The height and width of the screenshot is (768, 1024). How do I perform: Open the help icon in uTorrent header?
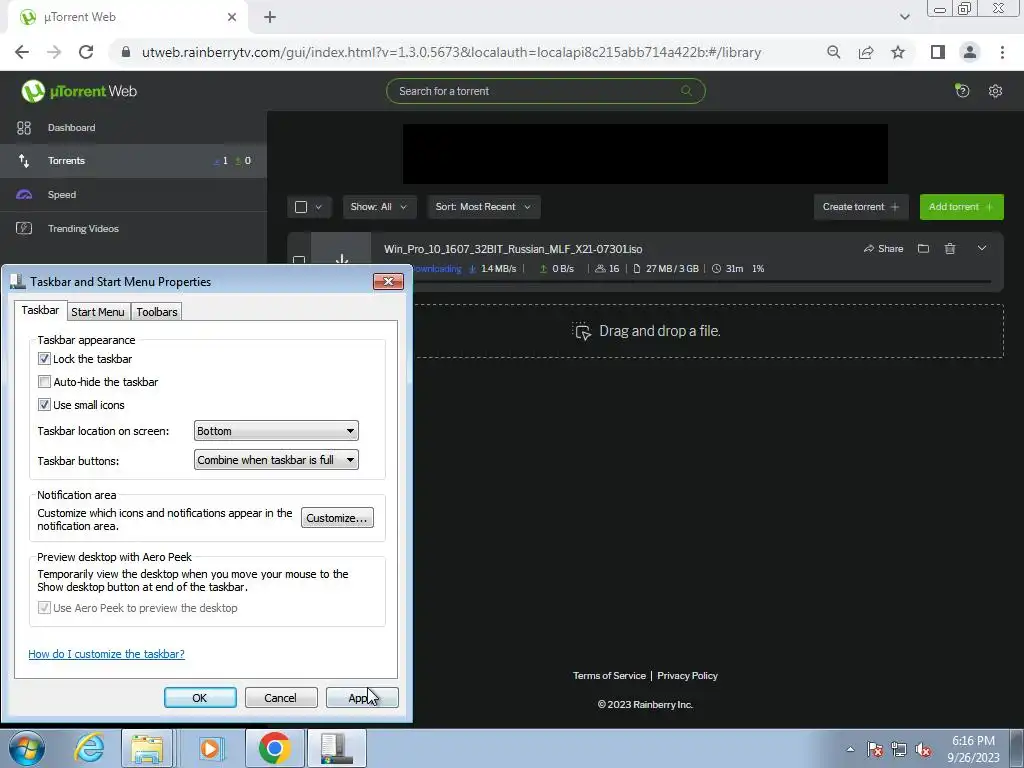pos(962,91)
